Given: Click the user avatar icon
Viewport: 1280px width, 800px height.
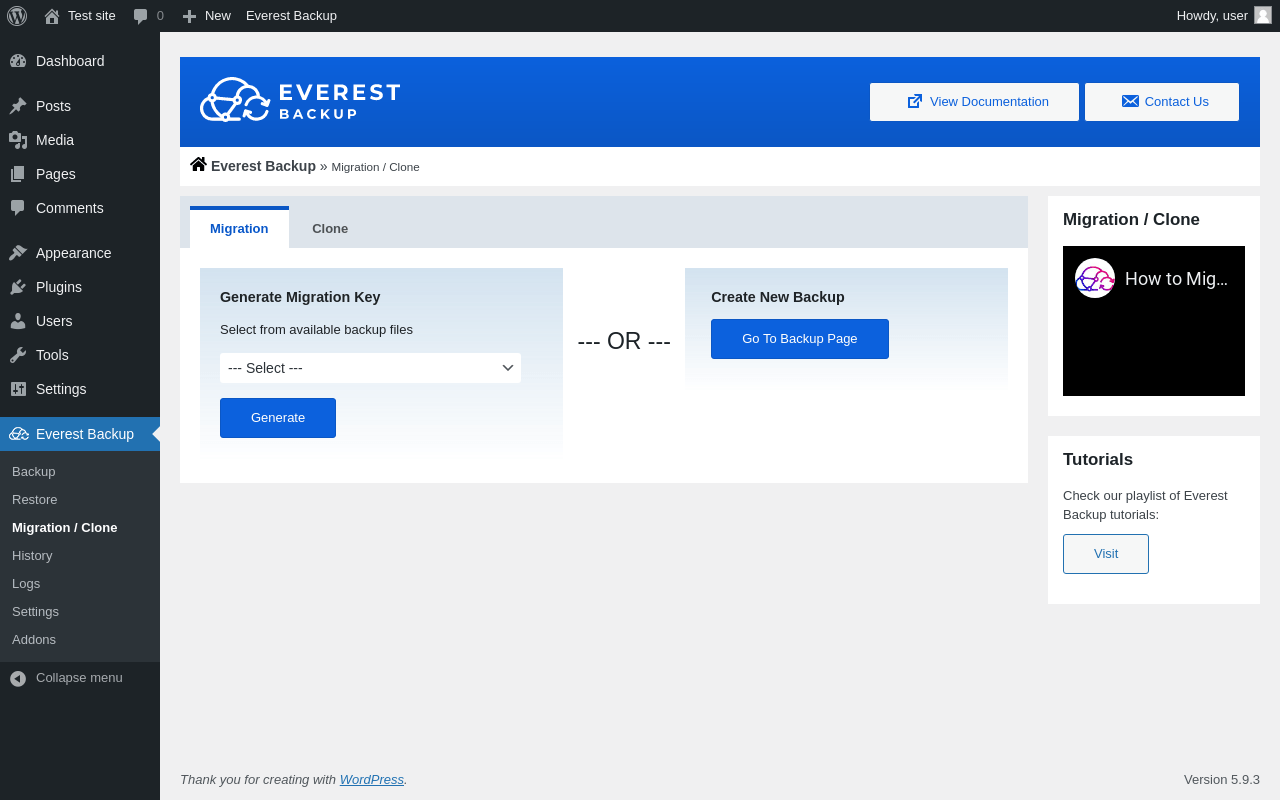Looking at the screenshot, I should 1263,15.
